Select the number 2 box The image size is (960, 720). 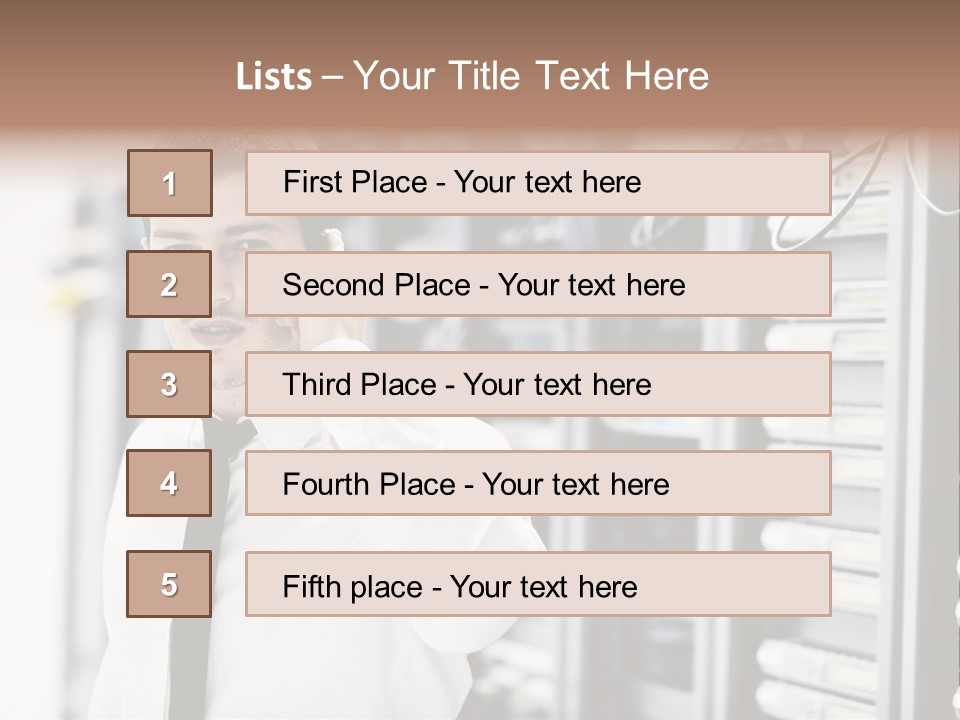tap(170, 284)
